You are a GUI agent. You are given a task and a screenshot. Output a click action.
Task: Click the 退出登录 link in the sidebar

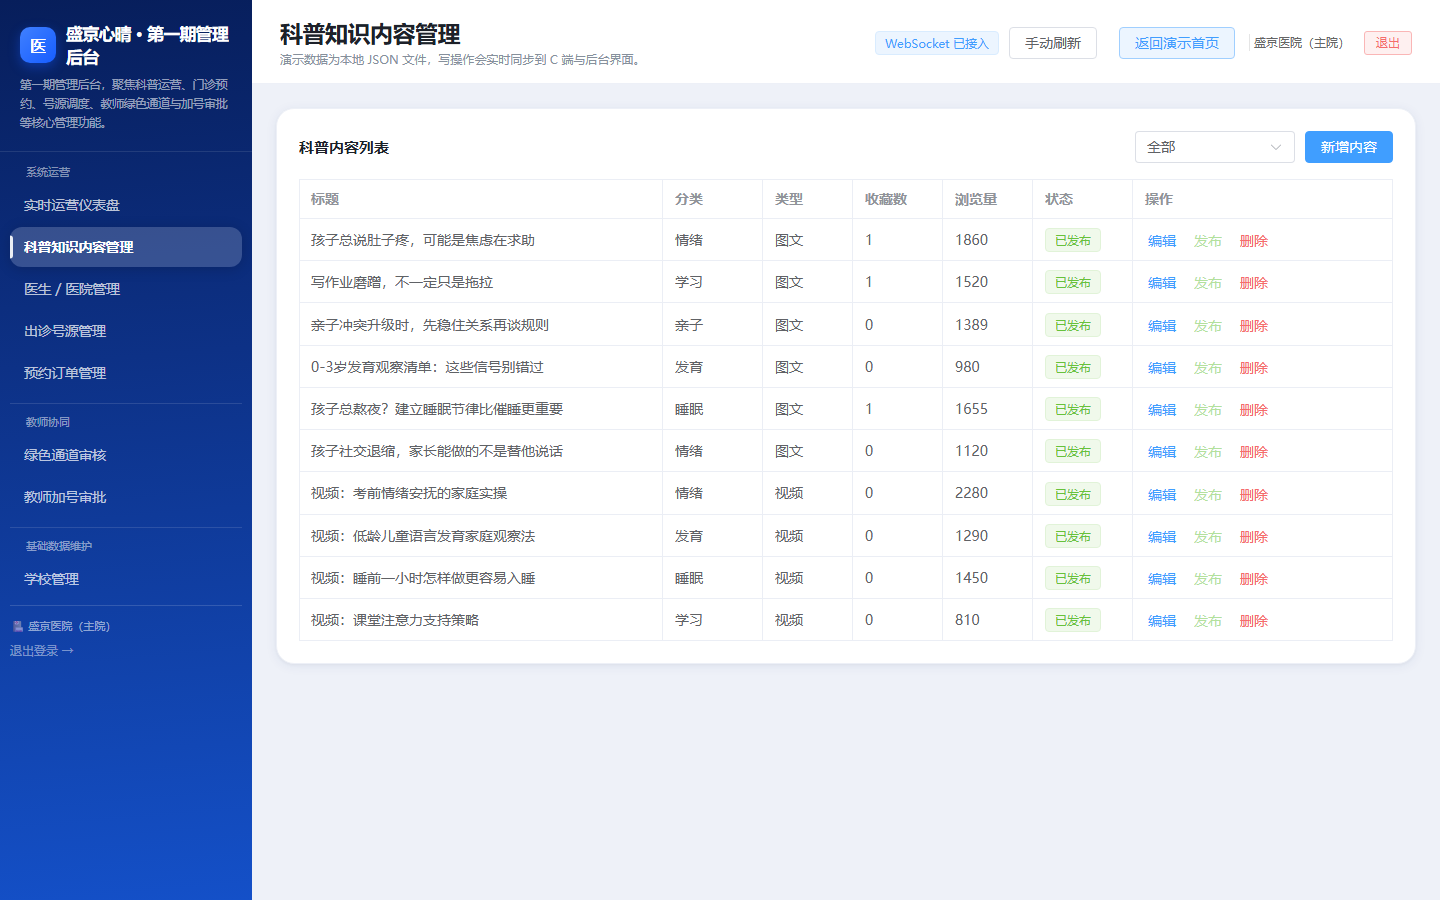point(42,651)
